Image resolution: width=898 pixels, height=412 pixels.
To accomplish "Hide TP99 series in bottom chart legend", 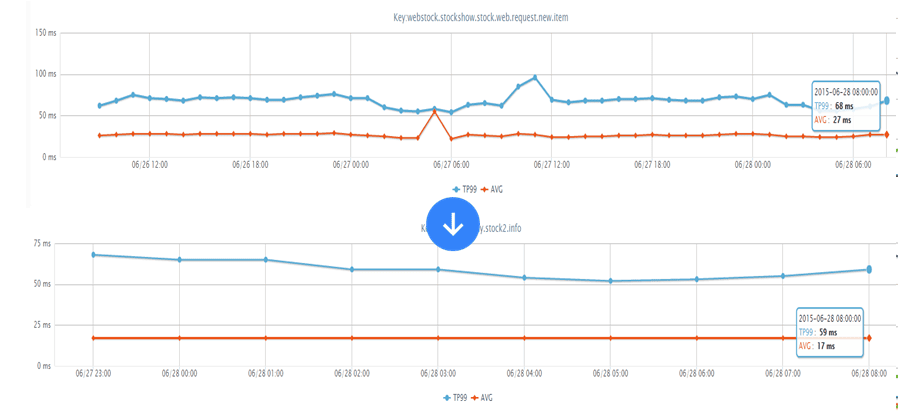I will click(x=455, y=397).
